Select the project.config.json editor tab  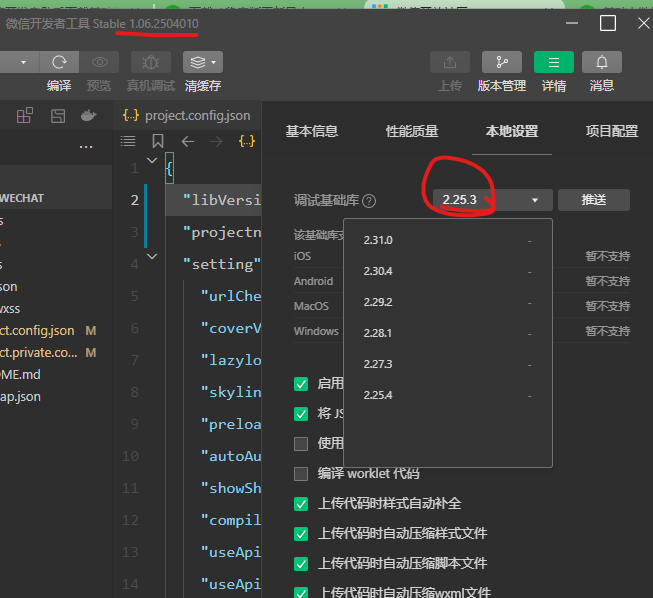click(187, 115)
